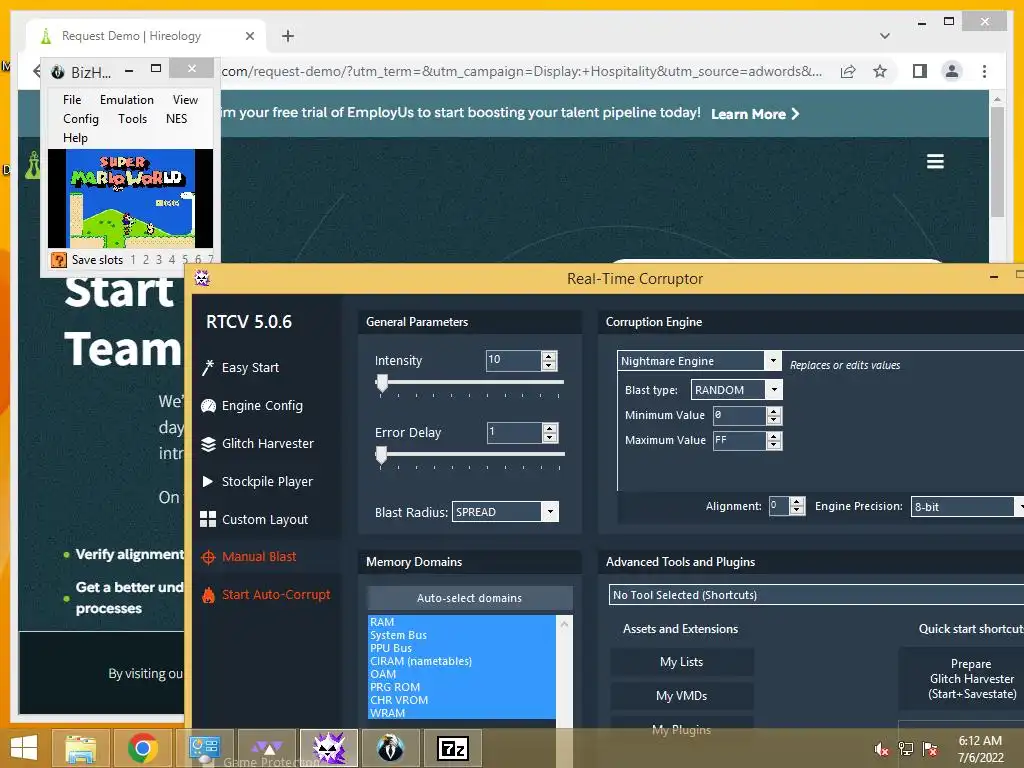Open My Lists button

coord(682,662)
